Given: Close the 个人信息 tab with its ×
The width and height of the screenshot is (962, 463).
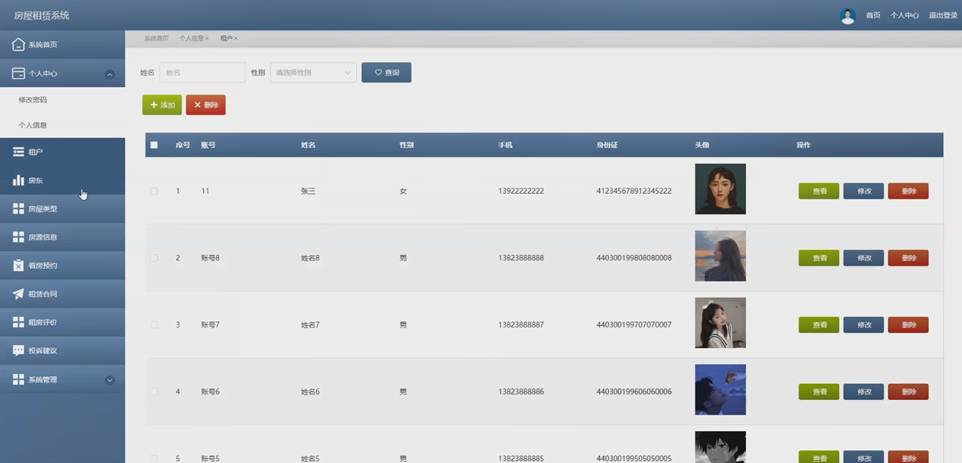Looking at the screenshot, I should pyautogui.click(x=207, y=39).
